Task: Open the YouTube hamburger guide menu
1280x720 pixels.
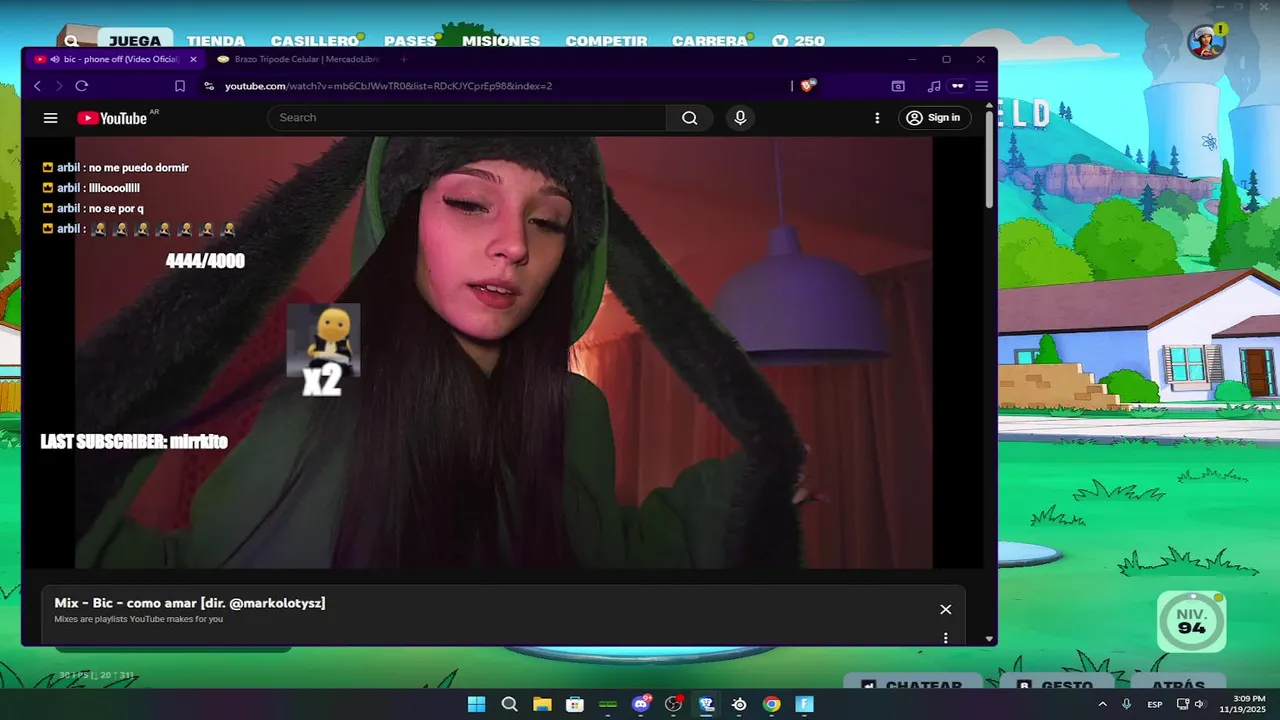Action: [x=50, y=118]
